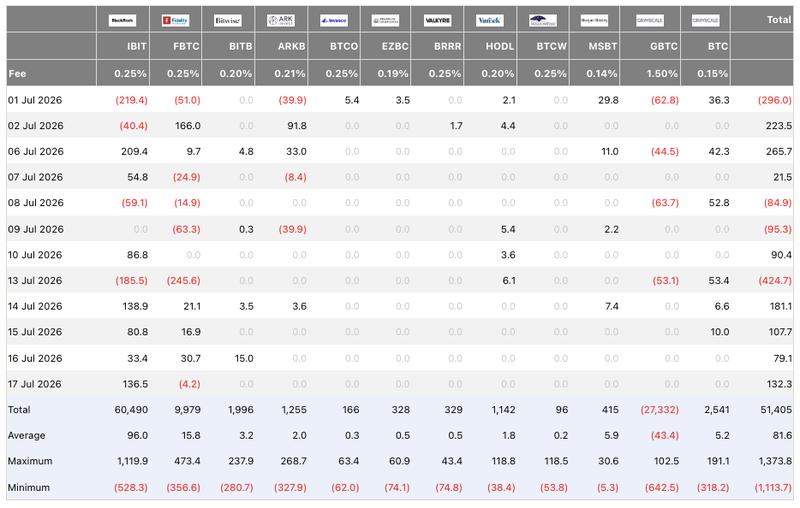Click the Total column header
This screenshot has width=800, height=508.
coord(779,20)
